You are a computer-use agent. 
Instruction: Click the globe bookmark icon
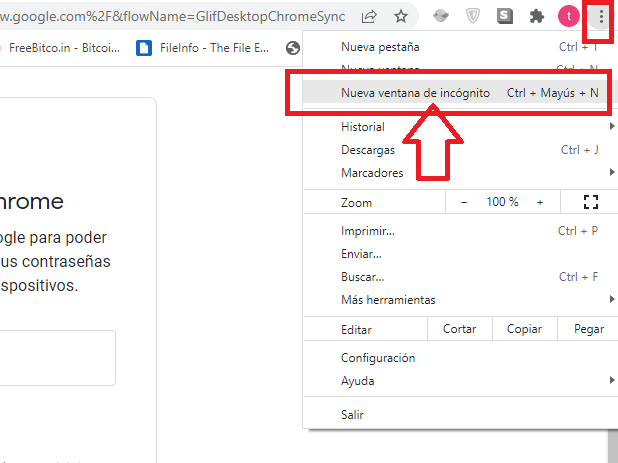[293, 48]
